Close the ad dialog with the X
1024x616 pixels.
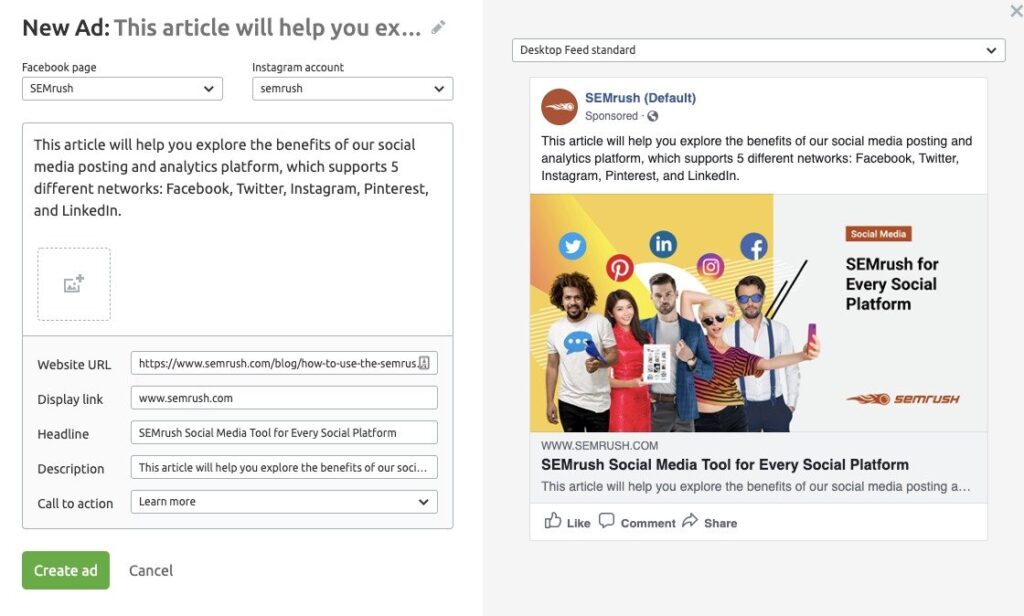(x=1016, y=11)
